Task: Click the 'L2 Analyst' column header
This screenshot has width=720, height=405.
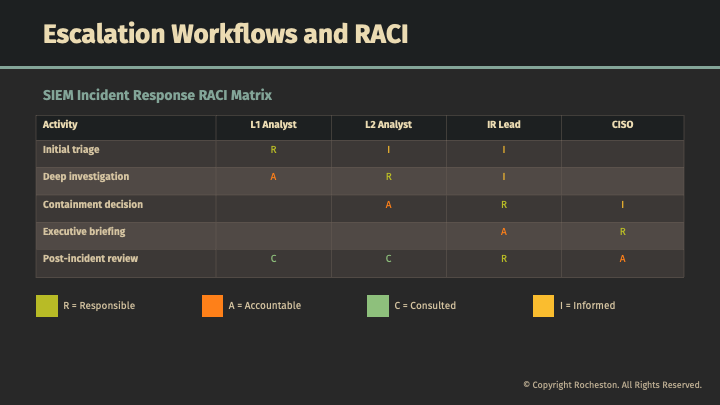Action: (388, 125)
